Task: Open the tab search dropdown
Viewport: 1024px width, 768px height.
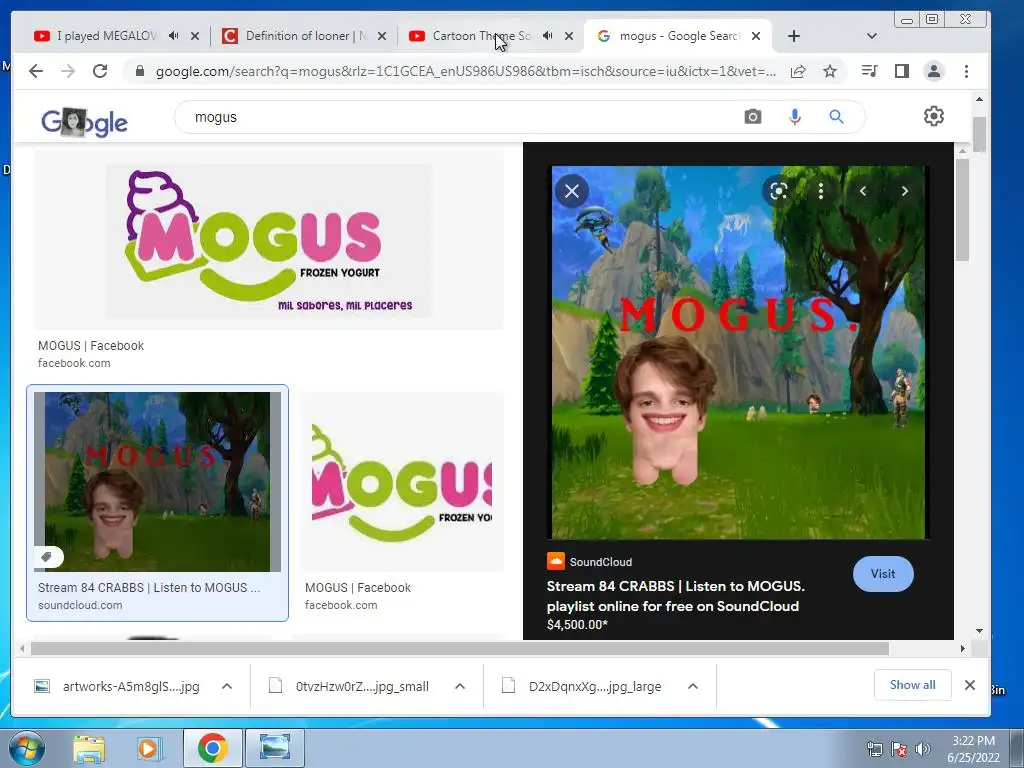Action: click(x=871, y=36)
